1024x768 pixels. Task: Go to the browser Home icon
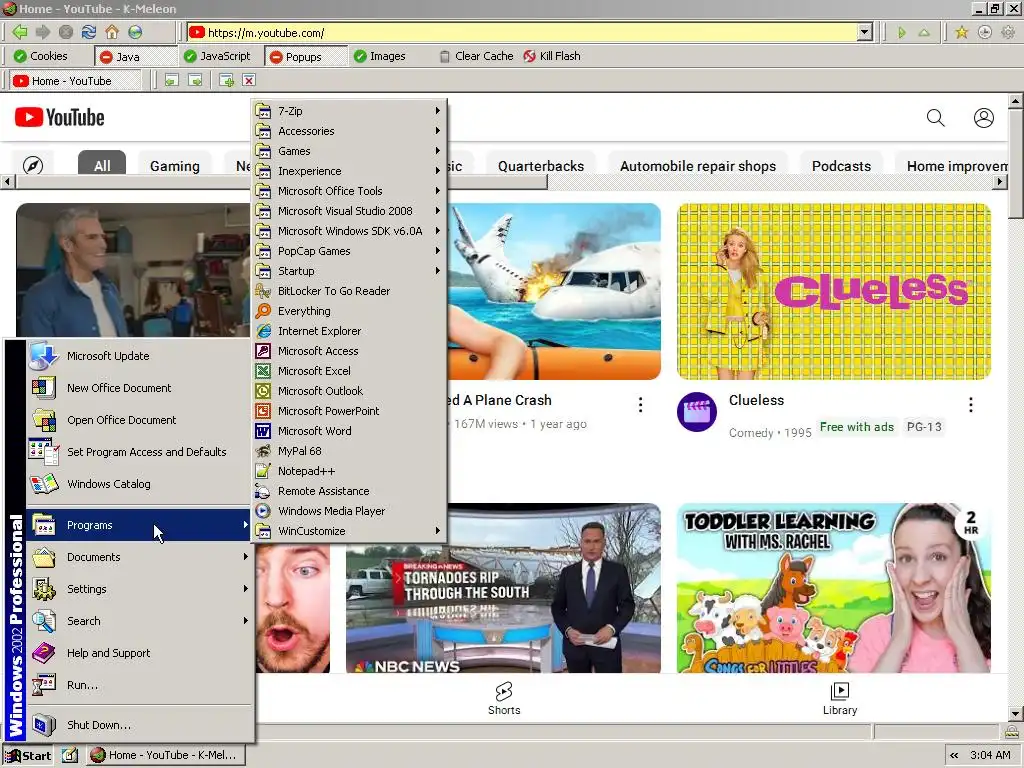pyautogui.click(x=112, y=32)
